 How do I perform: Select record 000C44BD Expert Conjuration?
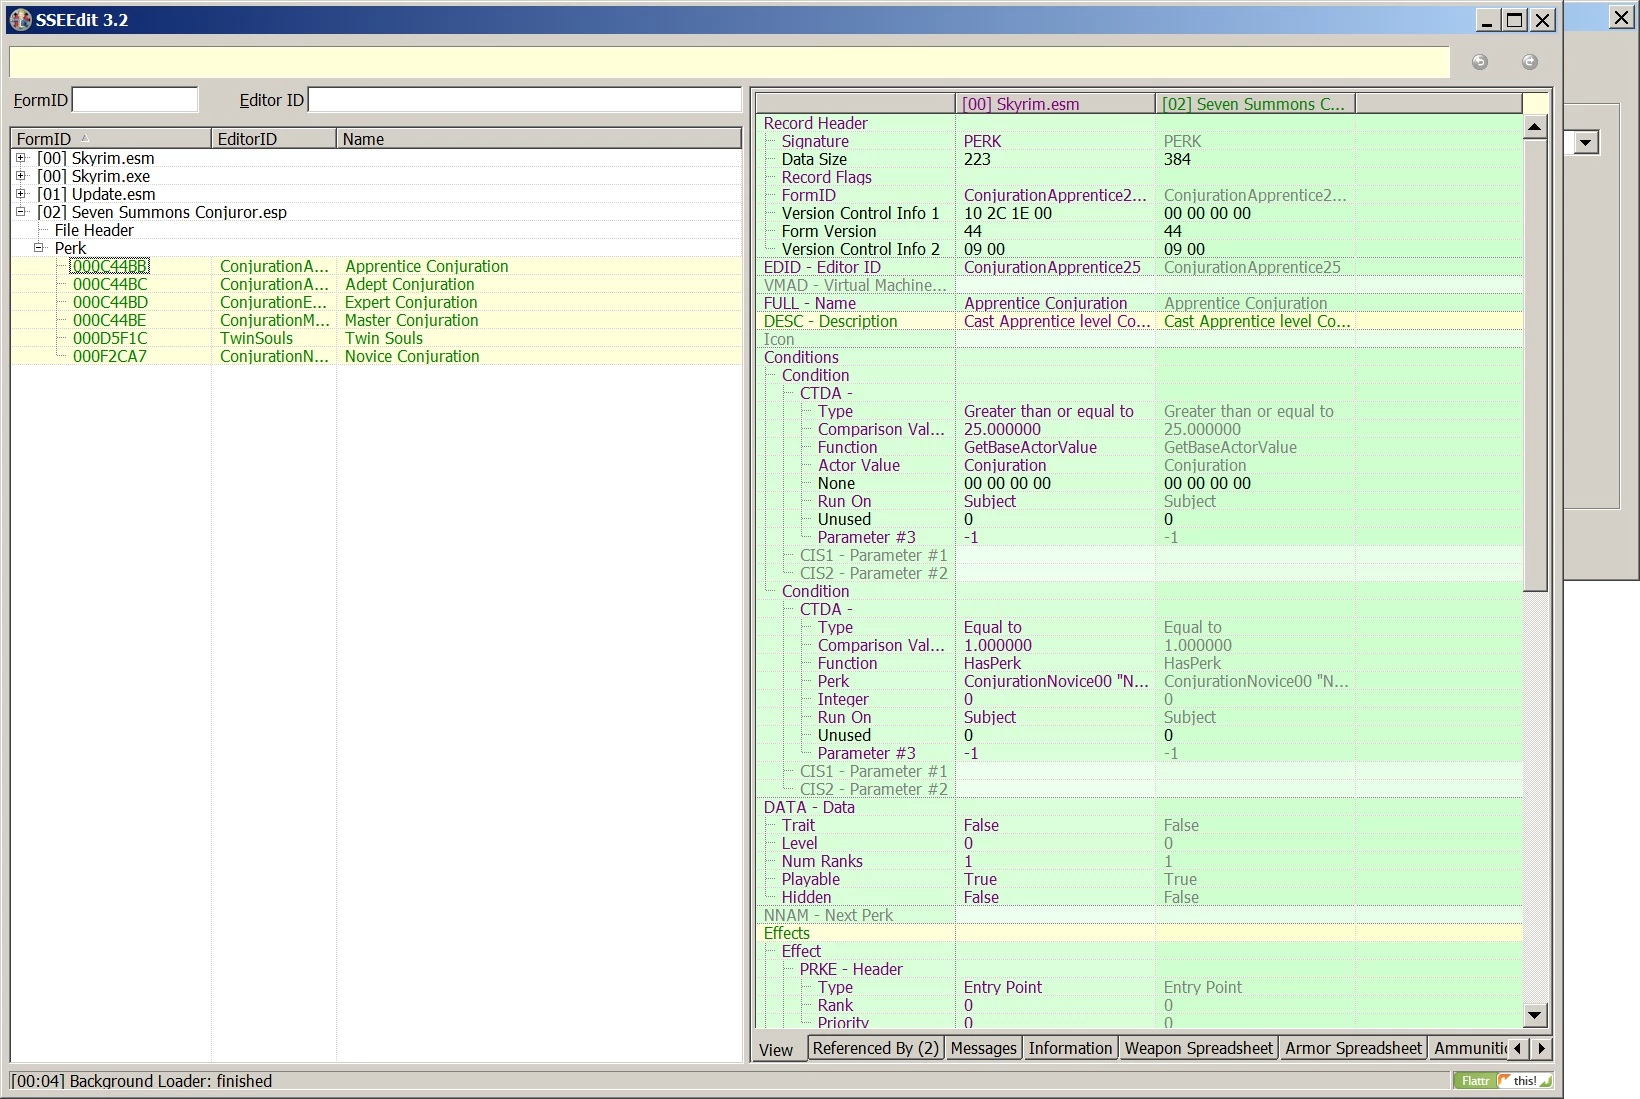pos(376,302)
